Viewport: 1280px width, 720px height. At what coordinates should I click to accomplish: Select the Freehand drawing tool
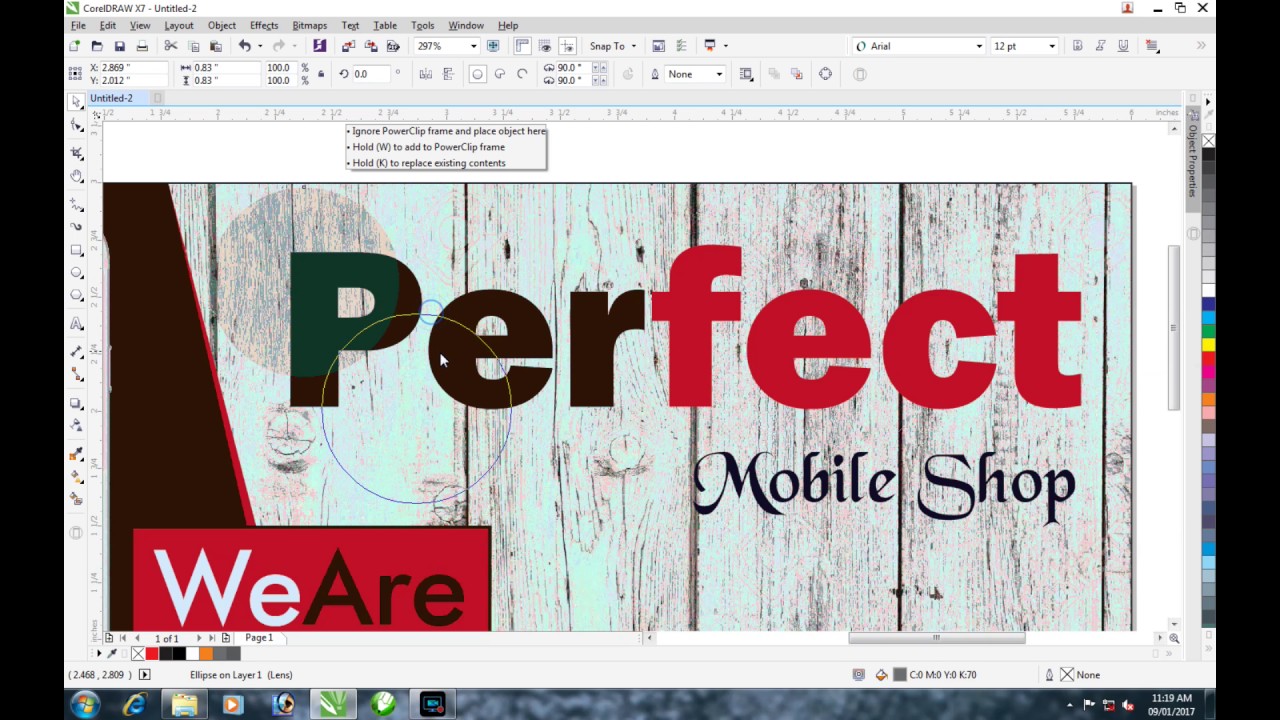pyautogui.click(x=76, y=204)
